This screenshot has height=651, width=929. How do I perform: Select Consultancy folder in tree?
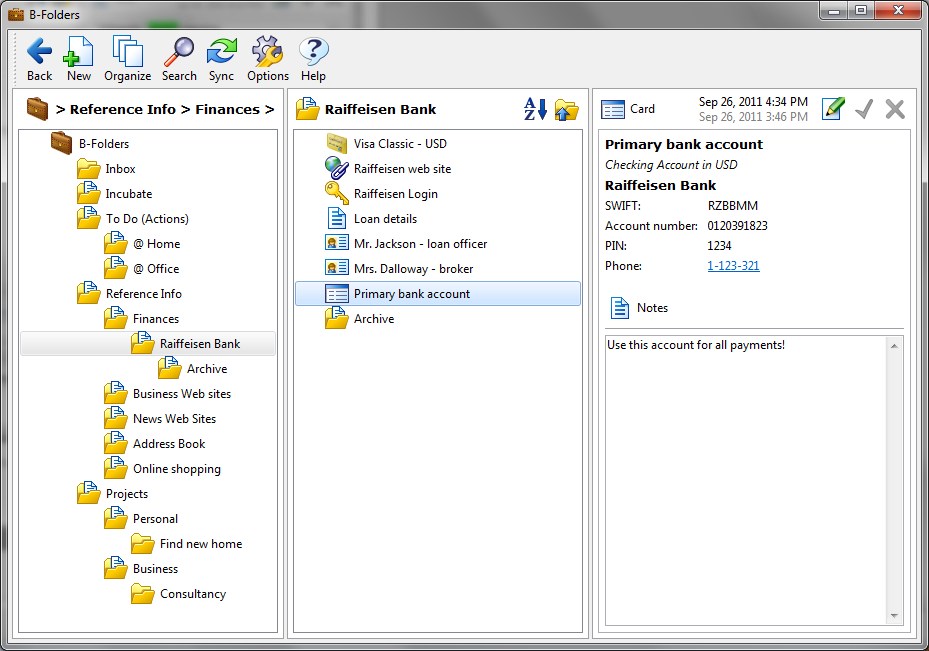pyautogui.click(x=179, y=594)
